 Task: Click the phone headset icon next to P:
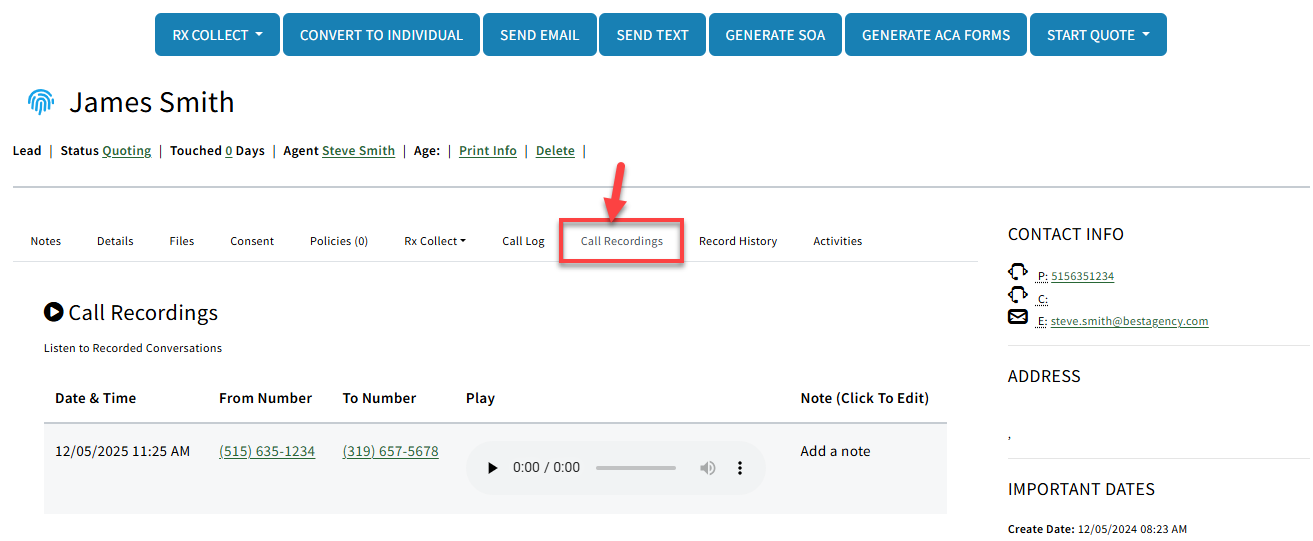click(x=1018, y=272)
